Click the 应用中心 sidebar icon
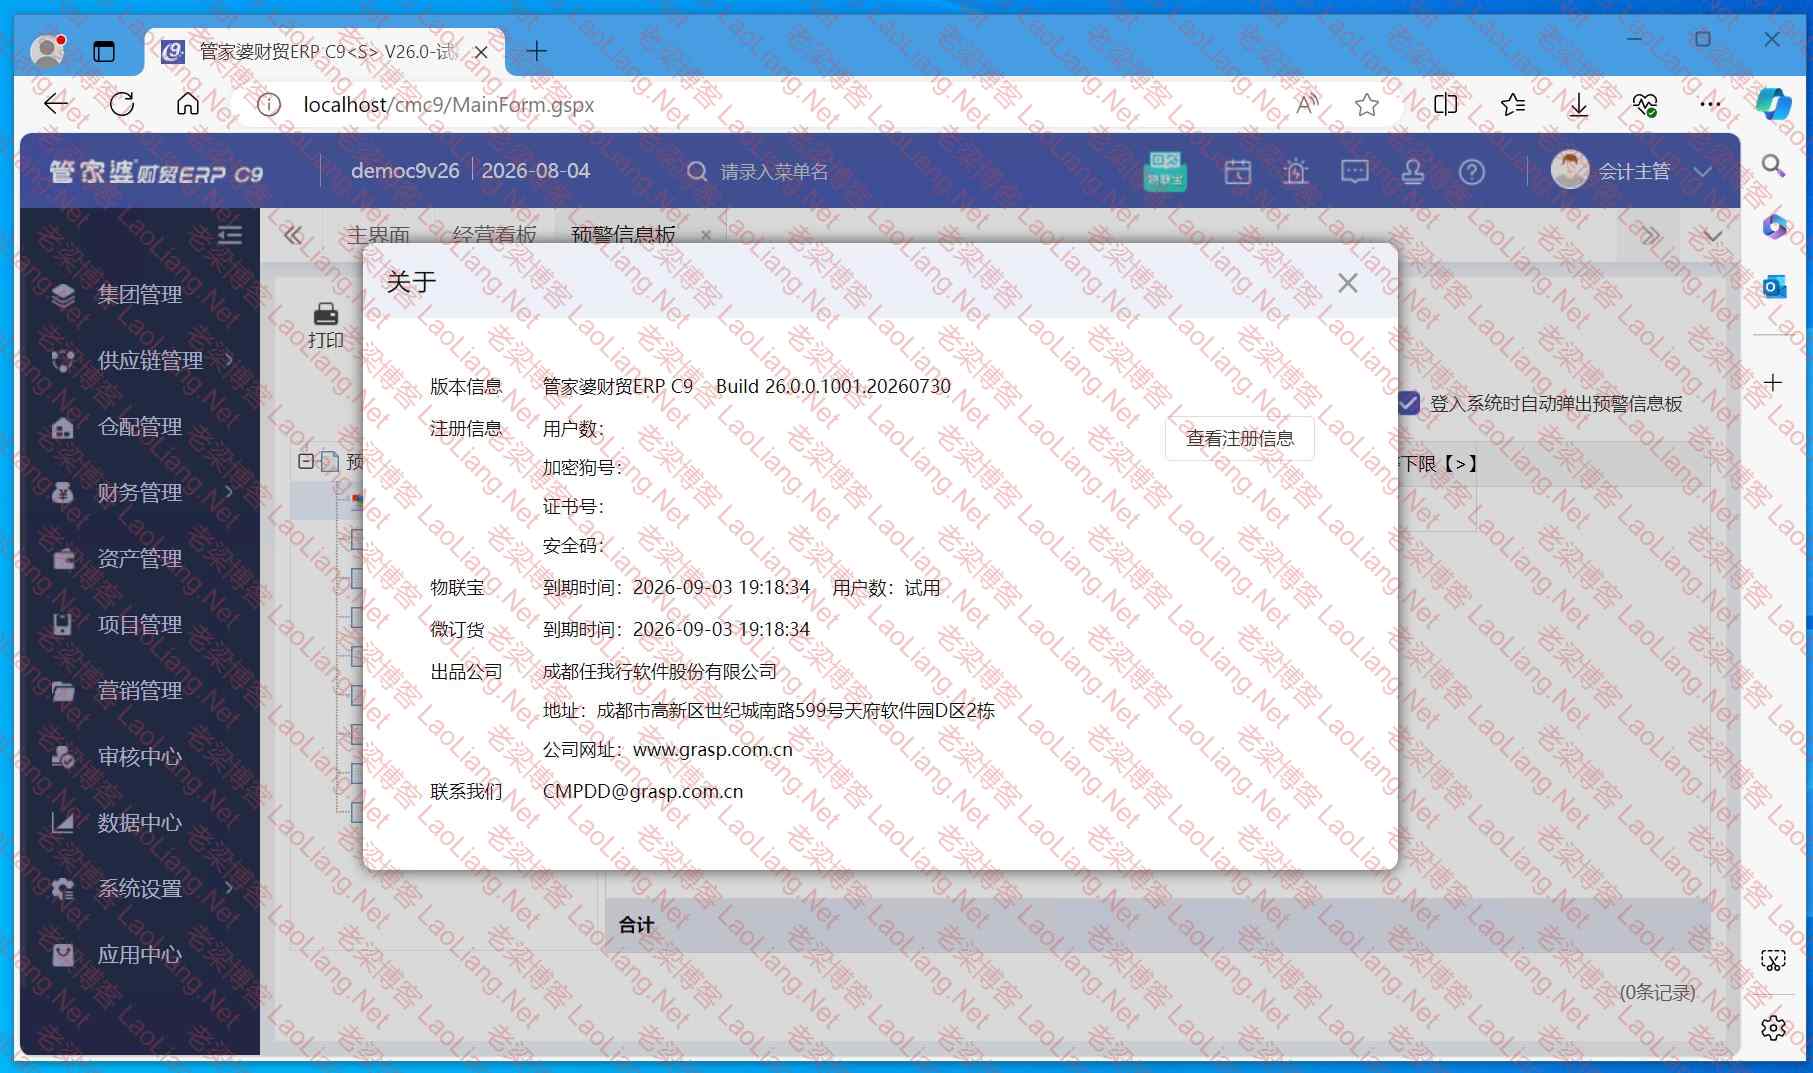Image resolution: width=1813 pixels, height=1073 pixels. 63,955
